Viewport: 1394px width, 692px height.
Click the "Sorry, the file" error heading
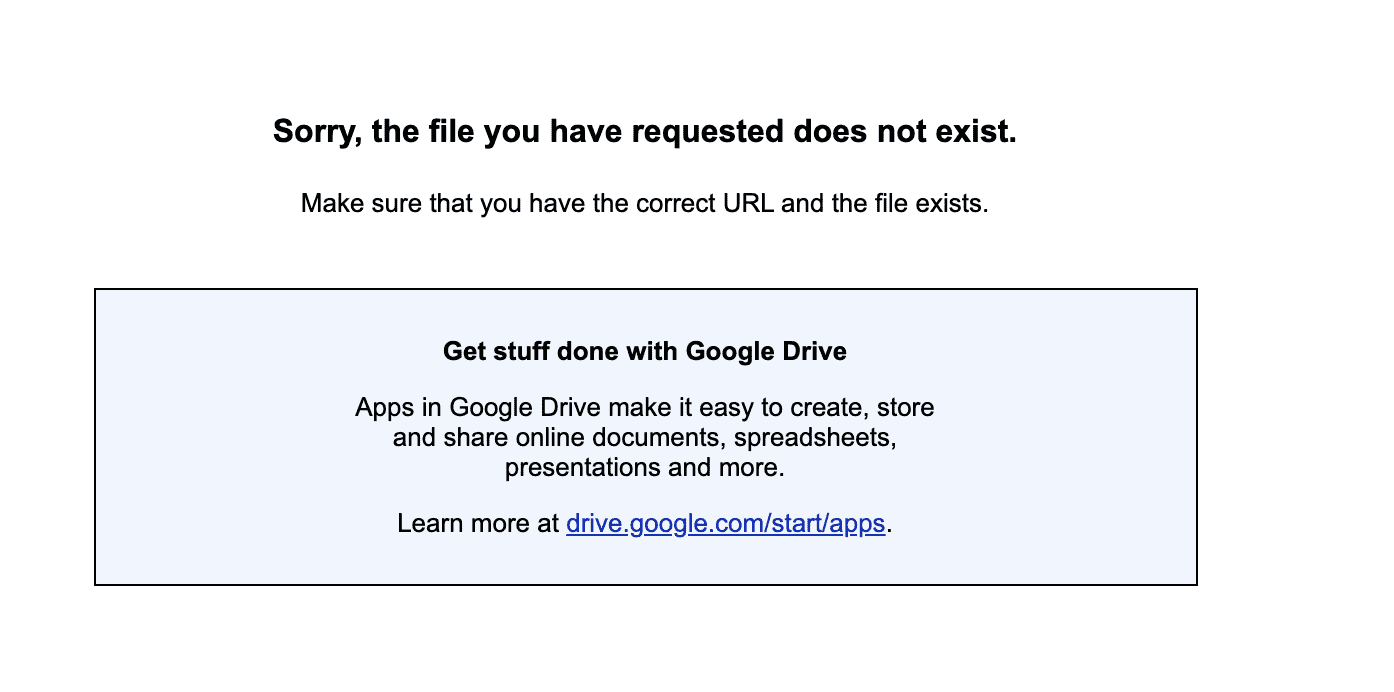coord(645,131)
